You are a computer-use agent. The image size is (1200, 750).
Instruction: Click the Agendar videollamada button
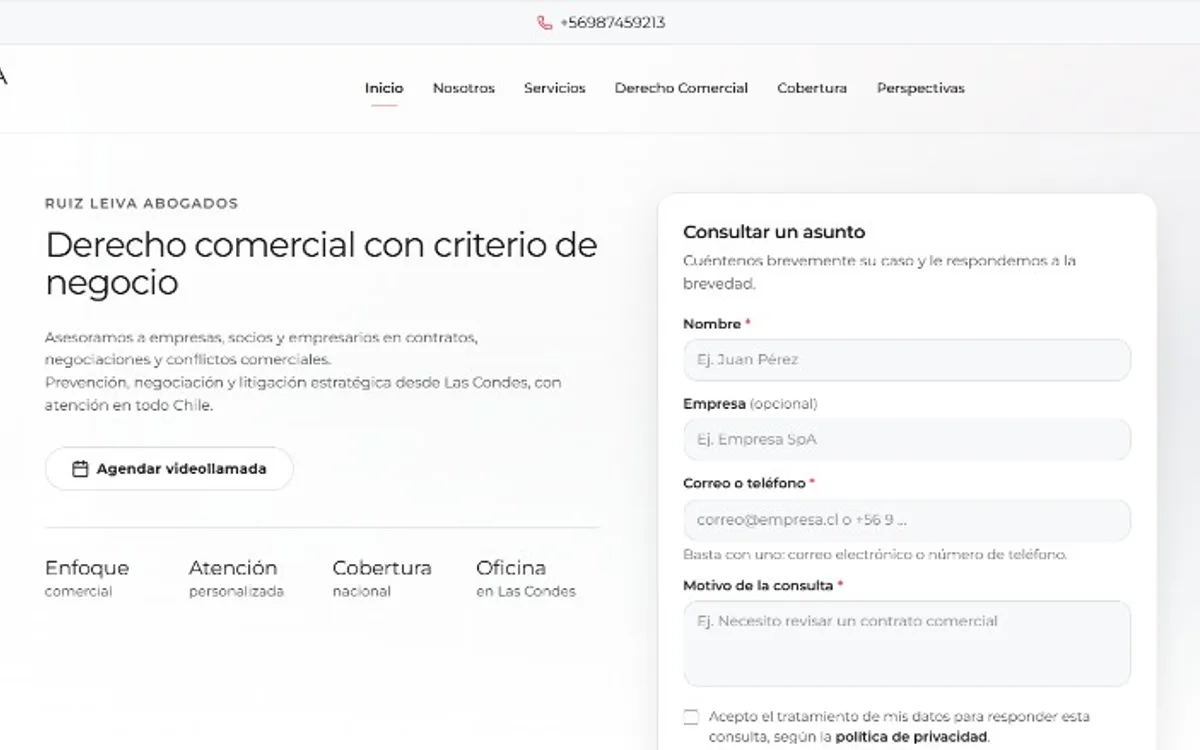[x=169, y=468]
